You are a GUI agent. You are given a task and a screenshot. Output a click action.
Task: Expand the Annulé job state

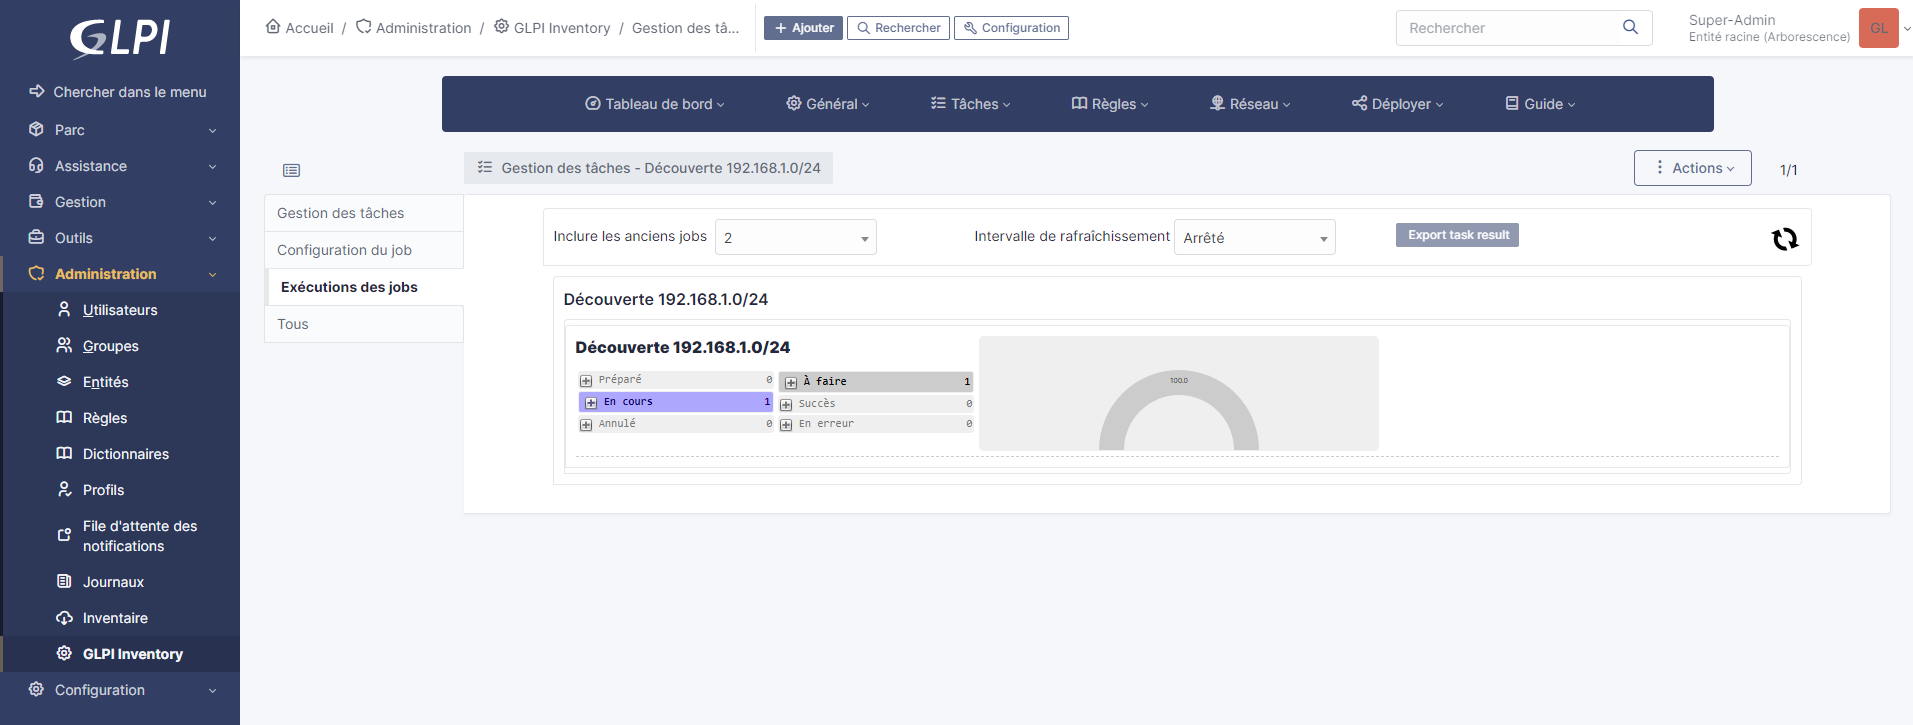pos(586,425)
